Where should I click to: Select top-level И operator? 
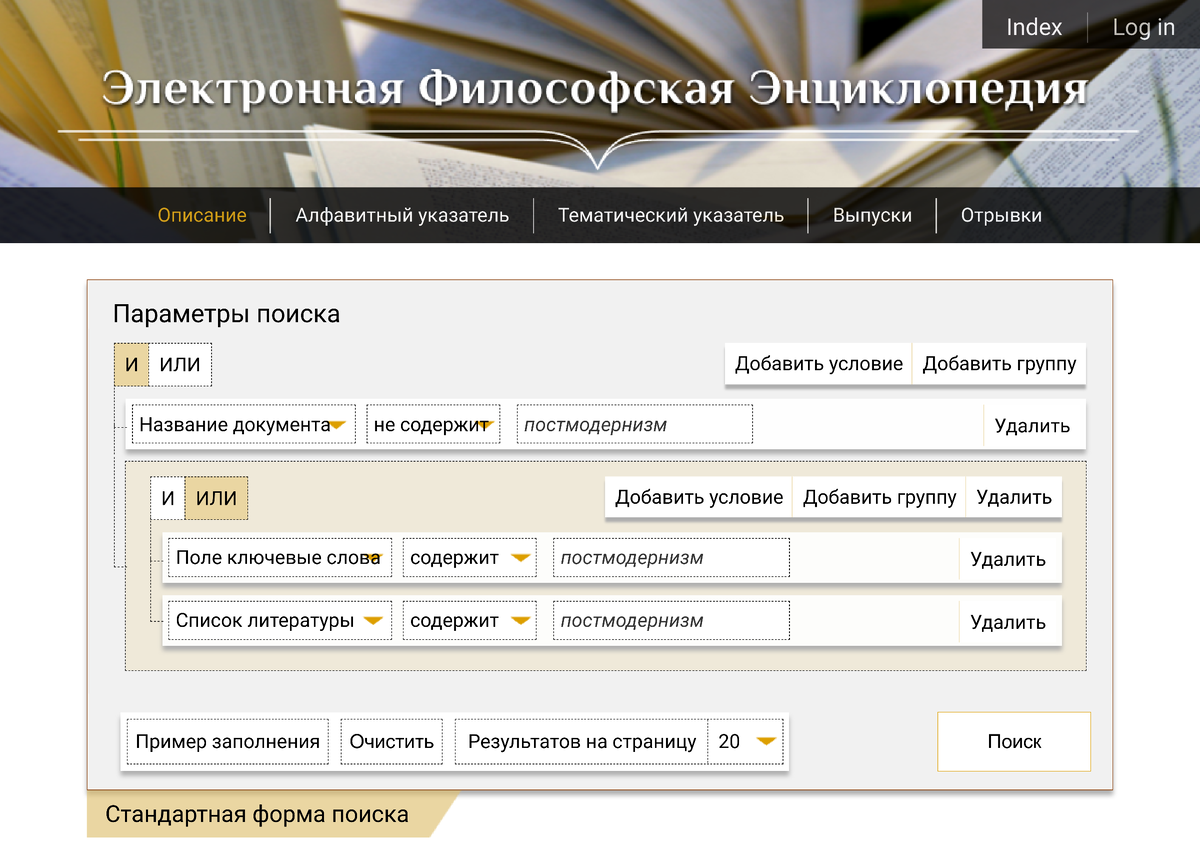pyautogui.click(x=131, y=364)
